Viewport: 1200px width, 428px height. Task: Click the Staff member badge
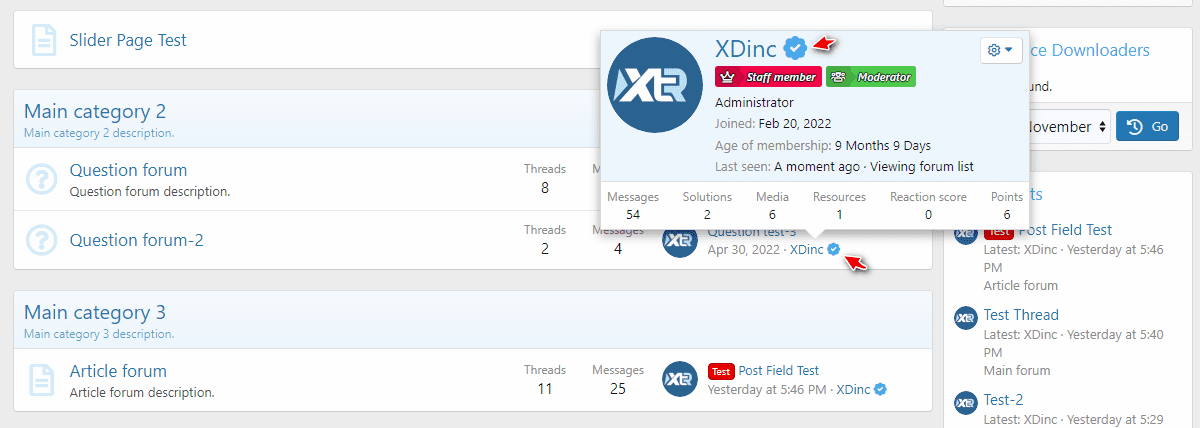point(768,76)
